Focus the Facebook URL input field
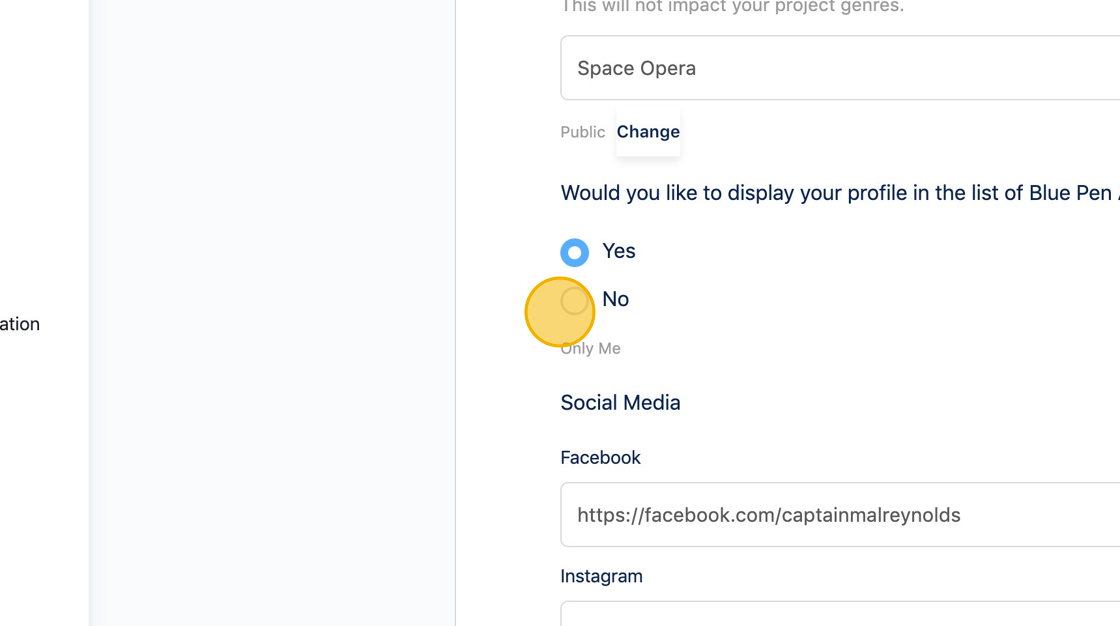Image resolution: width=1120 pixels, height=626 pixels. point(840,515)
